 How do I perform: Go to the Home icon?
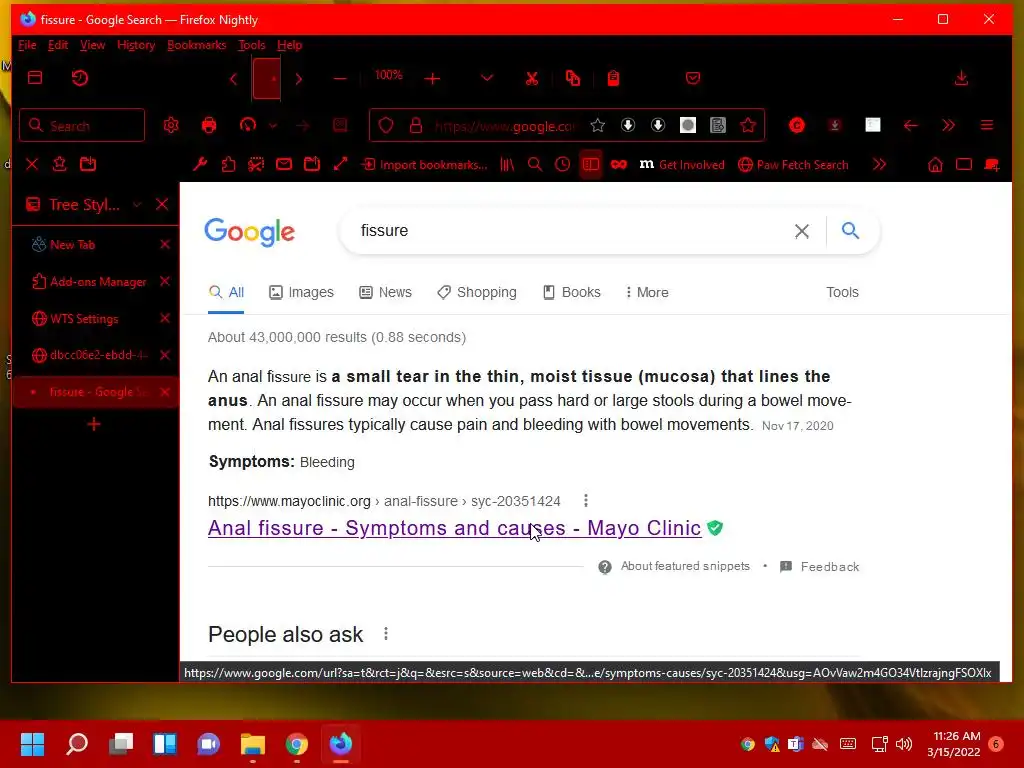coord(935,165)
